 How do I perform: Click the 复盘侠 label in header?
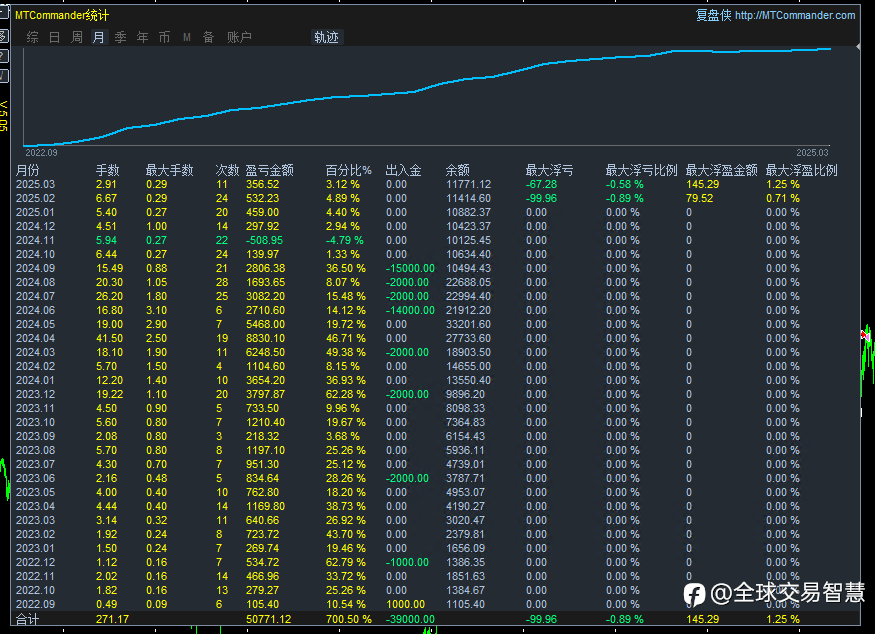pyautogui.click(x=713, y=15)
